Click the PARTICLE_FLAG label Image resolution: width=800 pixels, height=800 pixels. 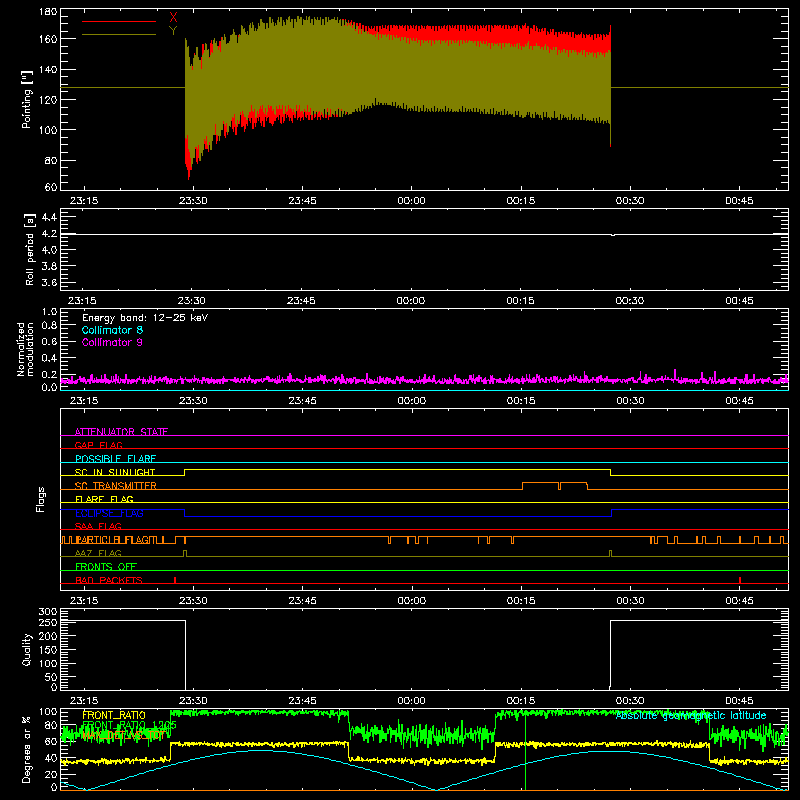[113, 540]
